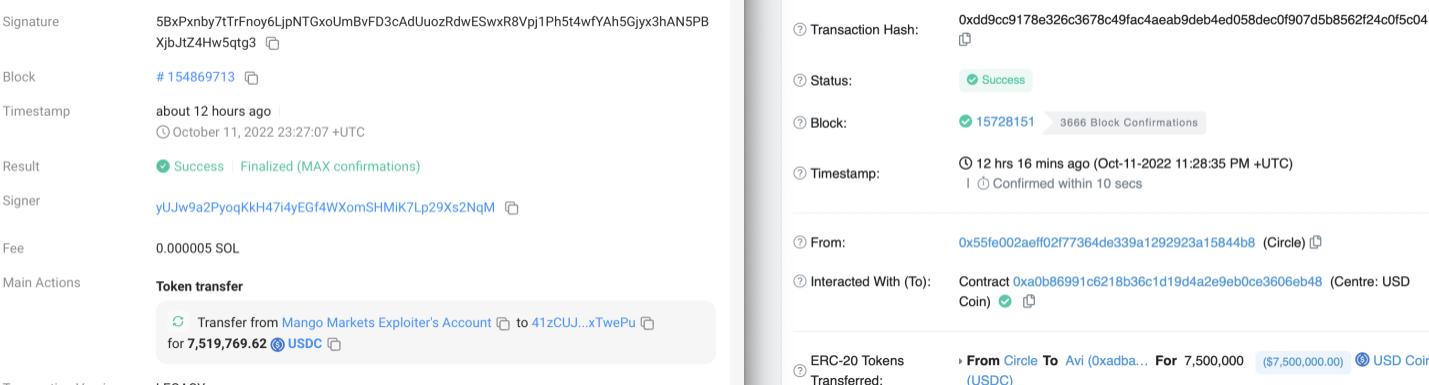Copy the USD Coin contract address
This screenshot has height=385, width=1429.
point(1028,301)
